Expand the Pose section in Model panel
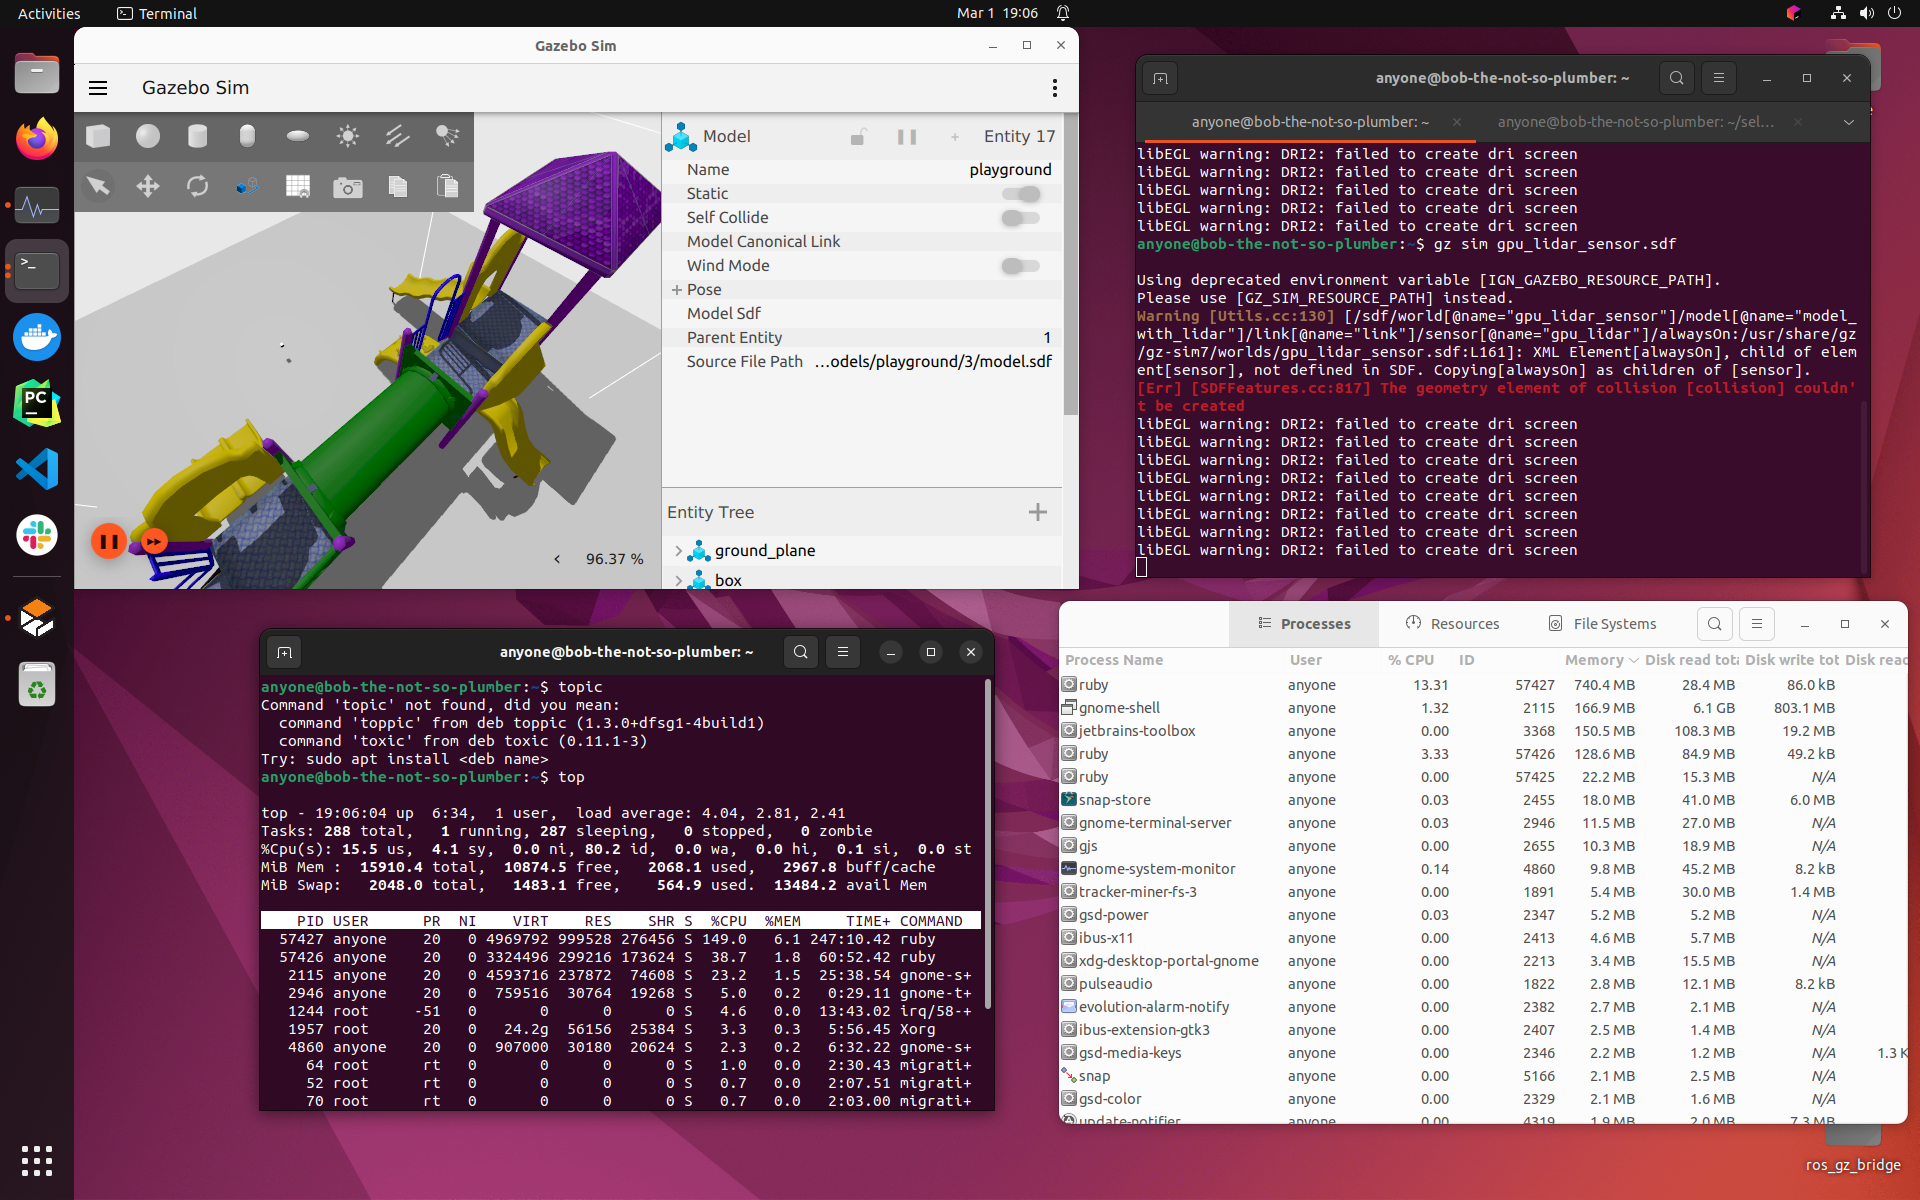Viewport: 1920px width, 1200px height. pos(676,289)
